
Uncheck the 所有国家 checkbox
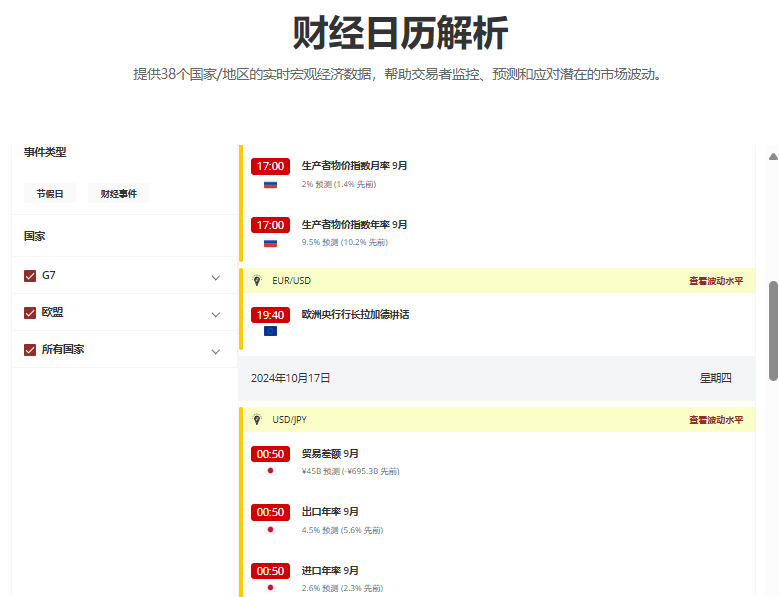pos(30,350)
